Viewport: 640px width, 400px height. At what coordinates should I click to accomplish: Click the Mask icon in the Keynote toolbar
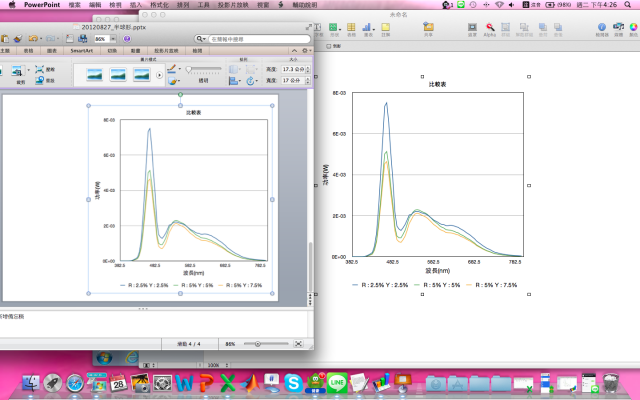[472, 27]
